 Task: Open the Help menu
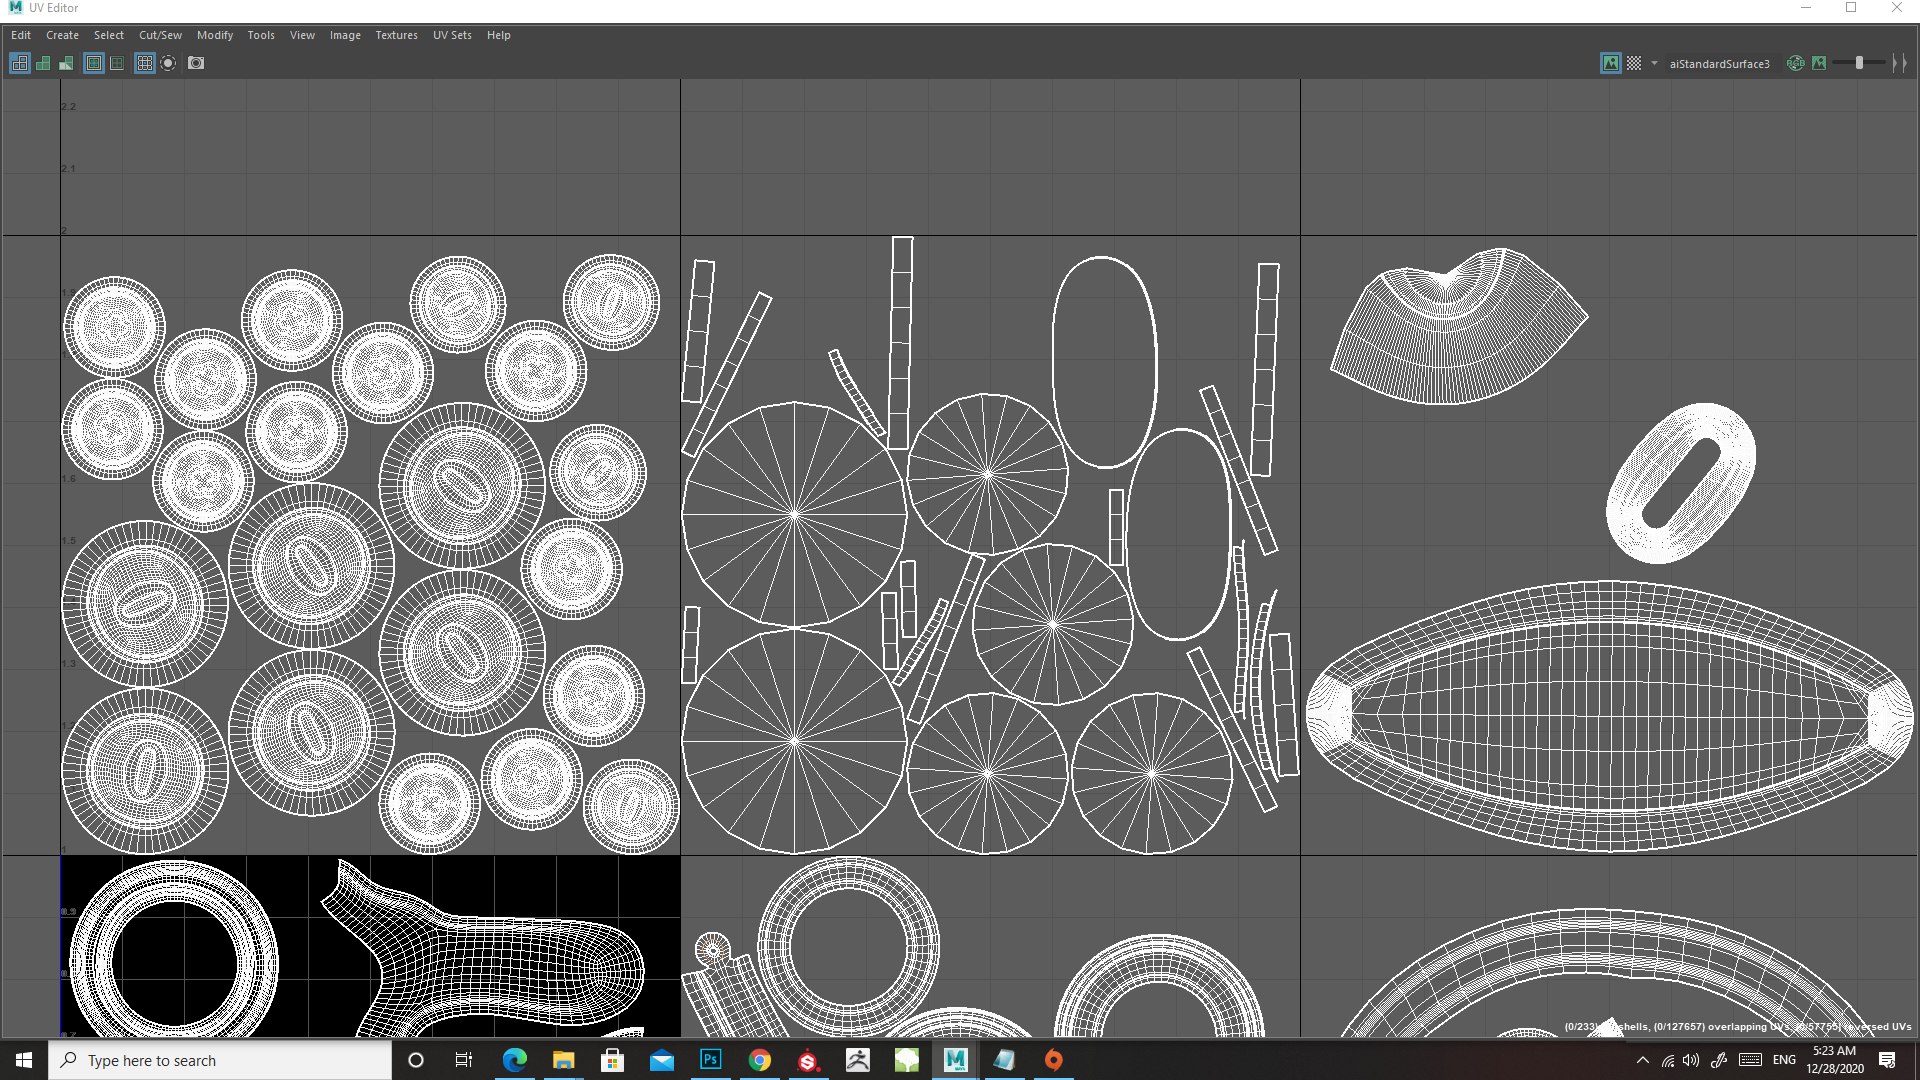coord(498,35)
